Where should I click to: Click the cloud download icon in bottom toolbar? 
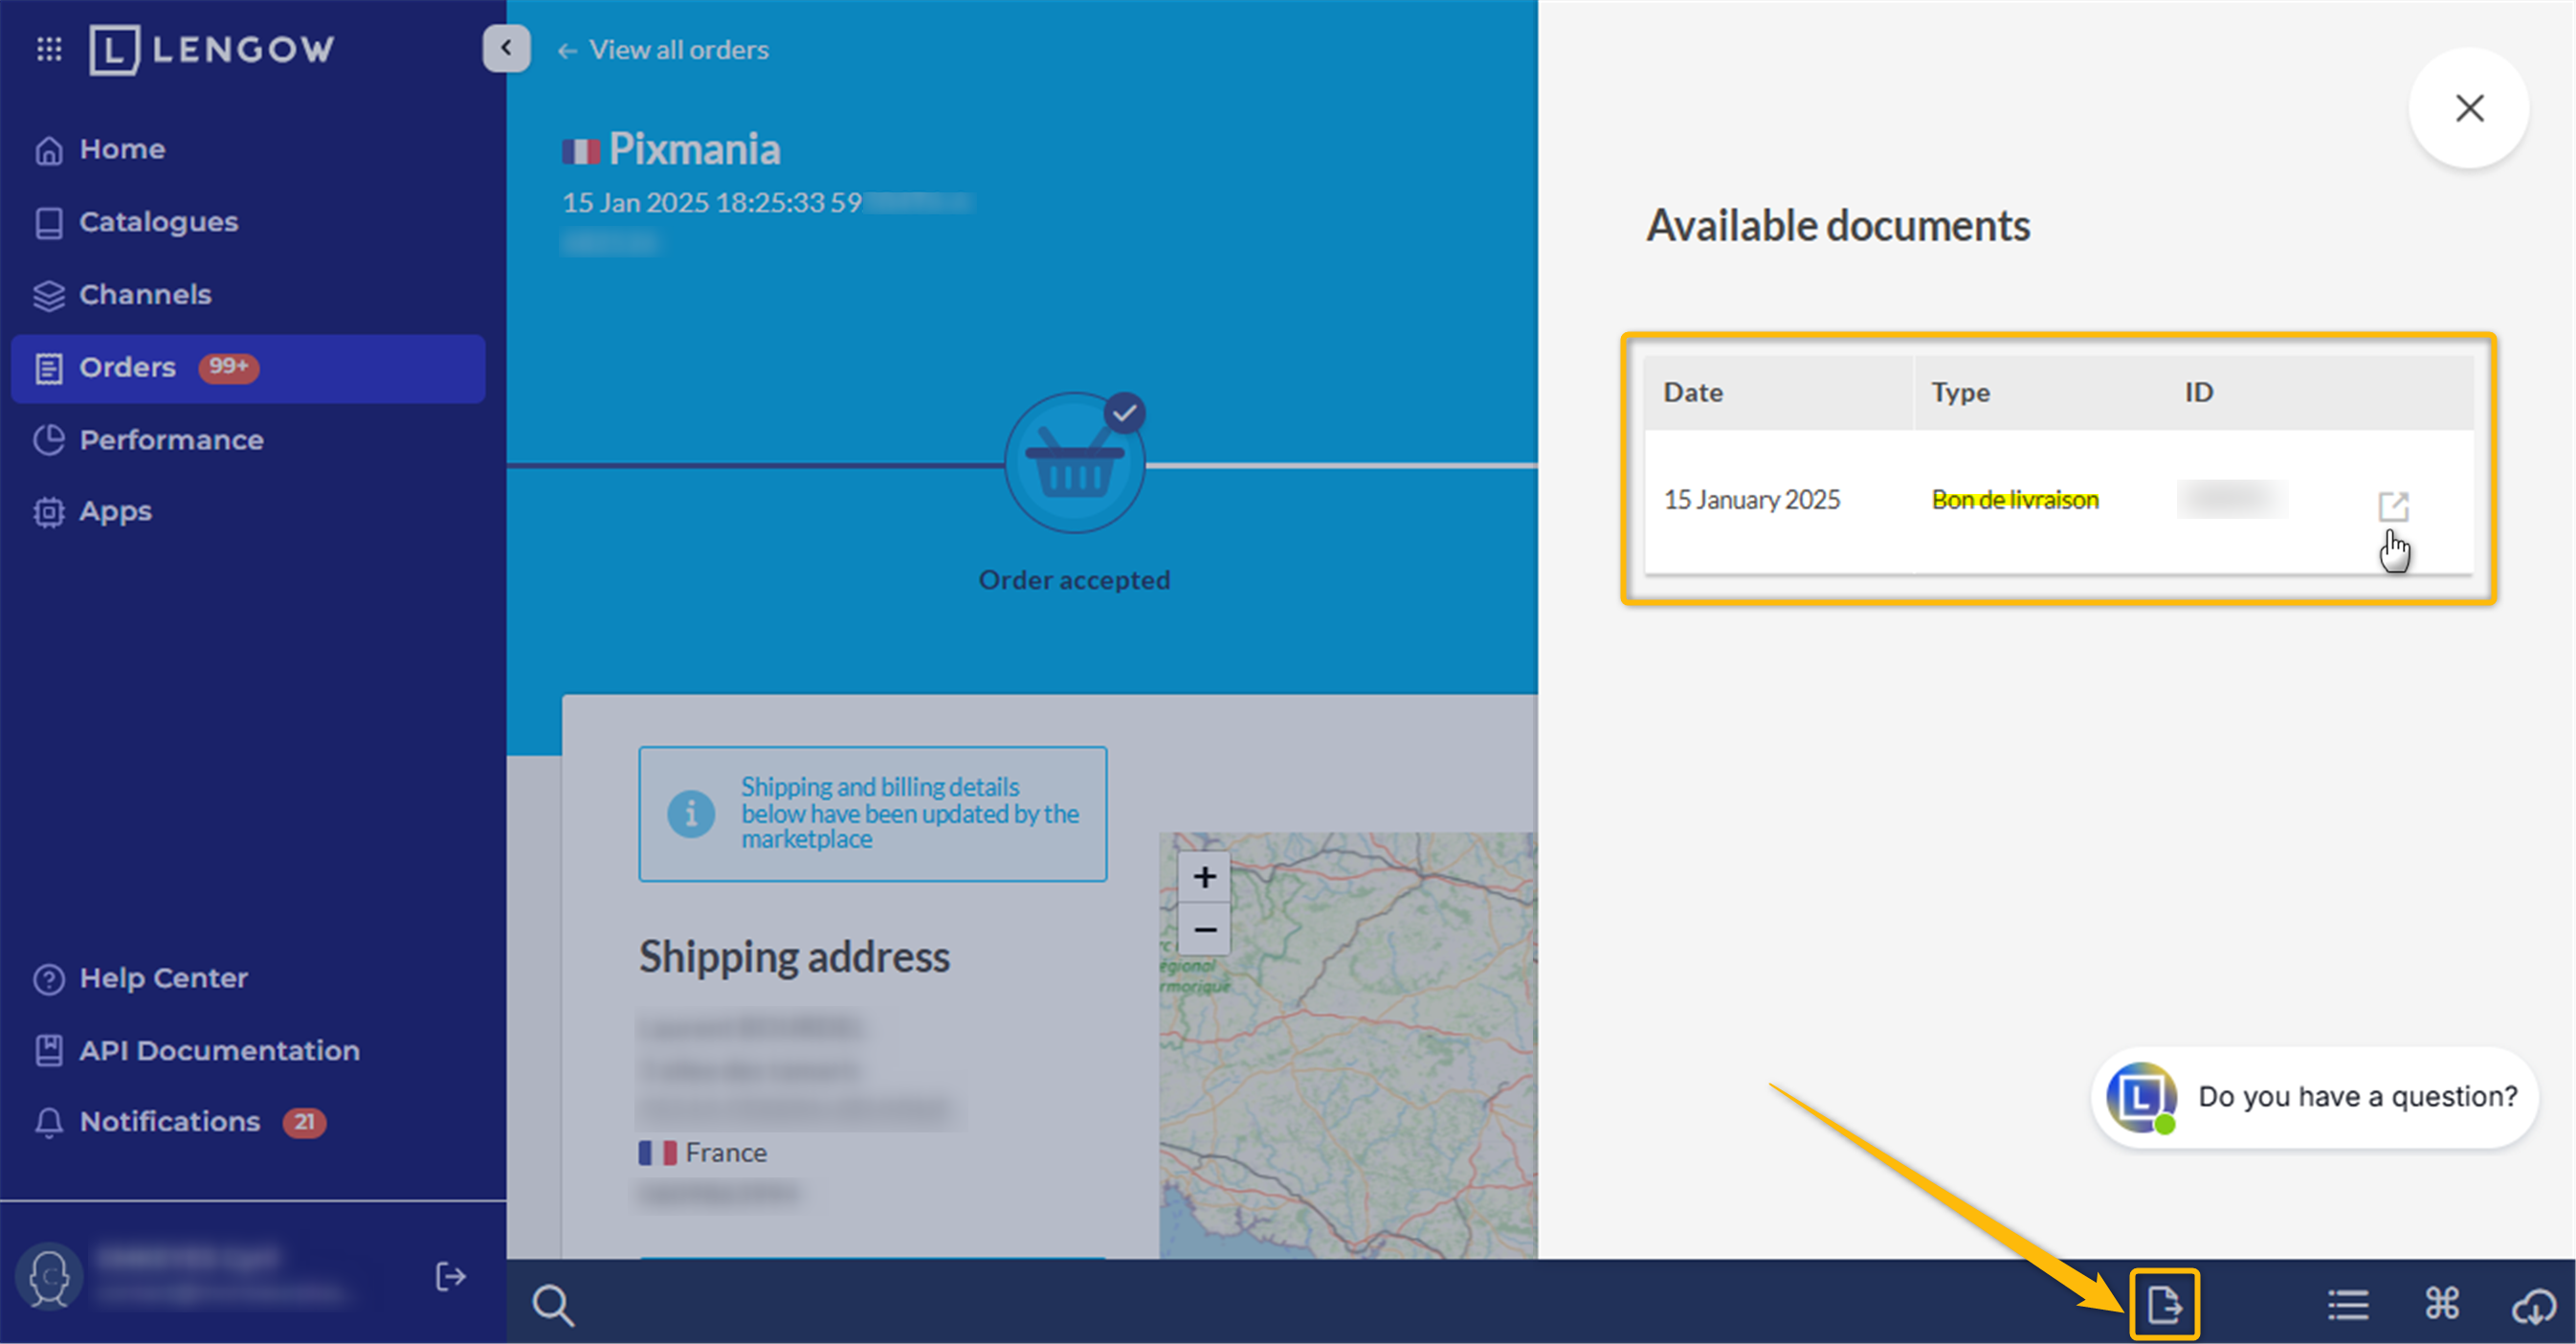click(x=2534, y=1304)
